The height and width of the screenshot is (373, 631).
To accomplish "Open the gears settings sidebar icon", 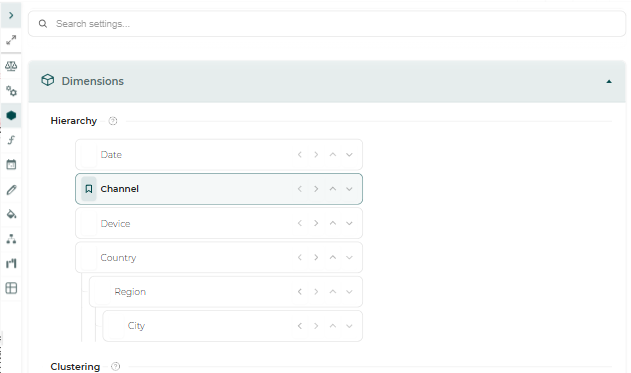I will (x=11, y=91).
